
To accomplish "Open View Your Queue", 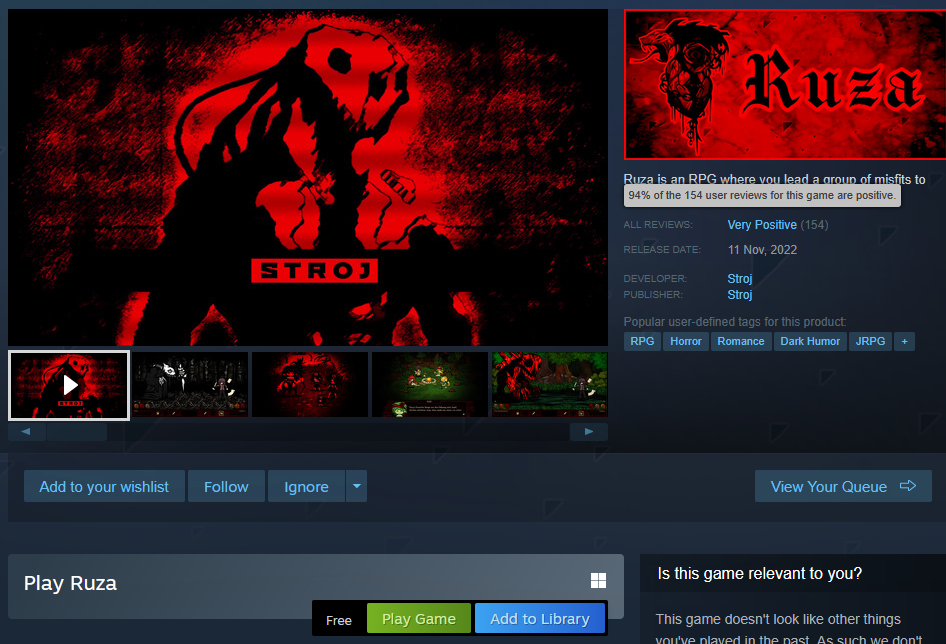I will click(843, 486).
